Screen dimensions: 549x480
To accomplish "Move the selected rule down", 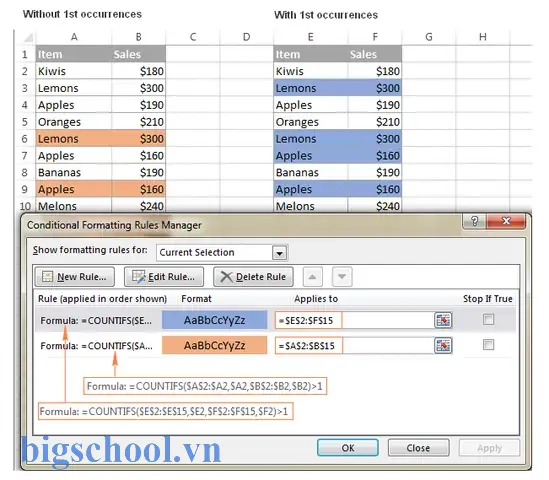I will (x=342, y=277).
